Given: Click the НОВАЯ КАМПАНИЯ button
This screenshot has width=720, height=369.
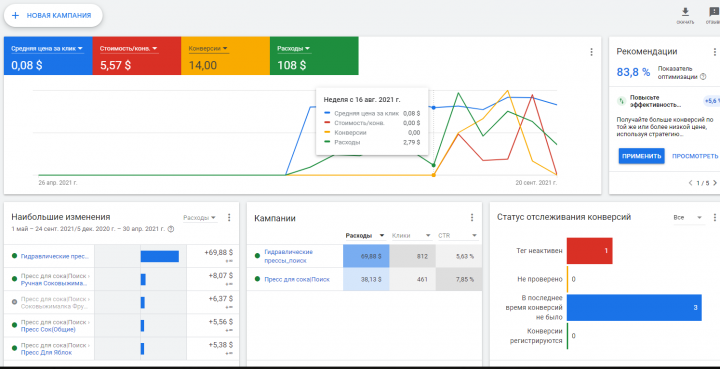Looking at the screenshot, I should coord(53,15).
